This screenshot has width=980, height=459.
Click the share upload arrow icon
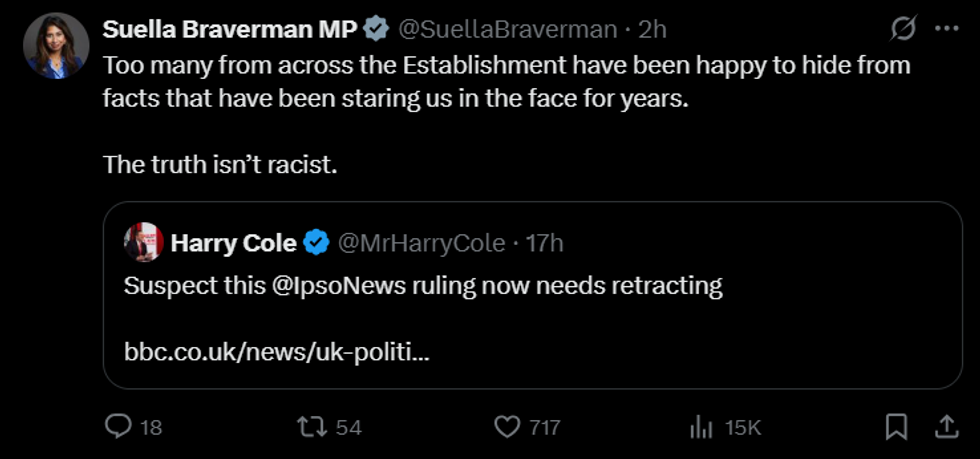pos(944,427)
